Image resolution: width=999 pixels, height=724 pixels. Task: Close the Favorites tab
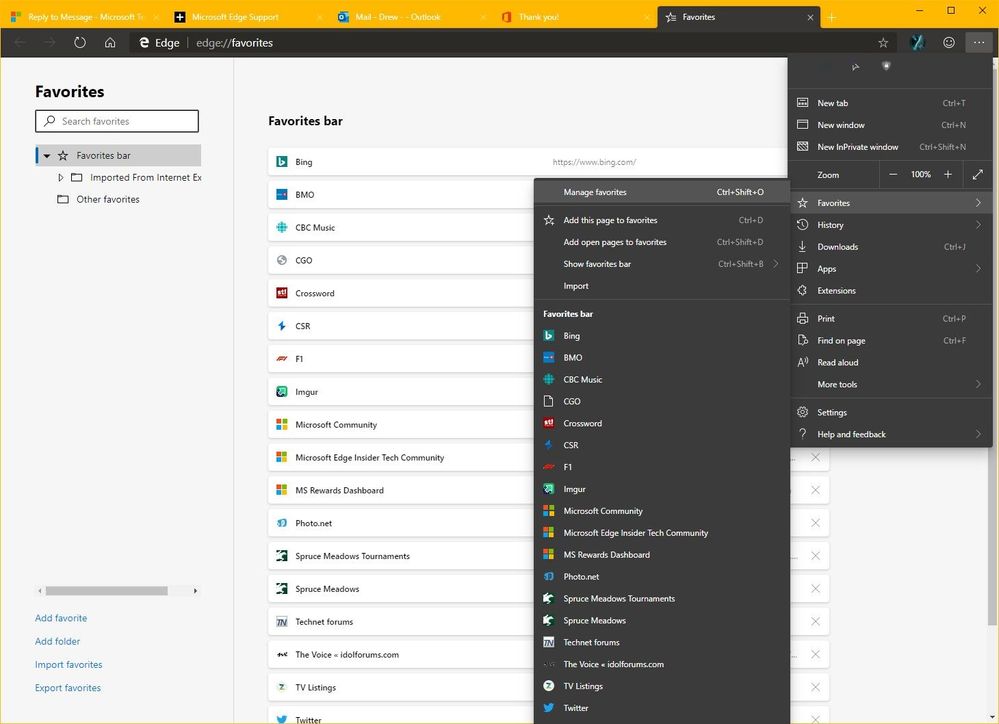tap(810, 18)
